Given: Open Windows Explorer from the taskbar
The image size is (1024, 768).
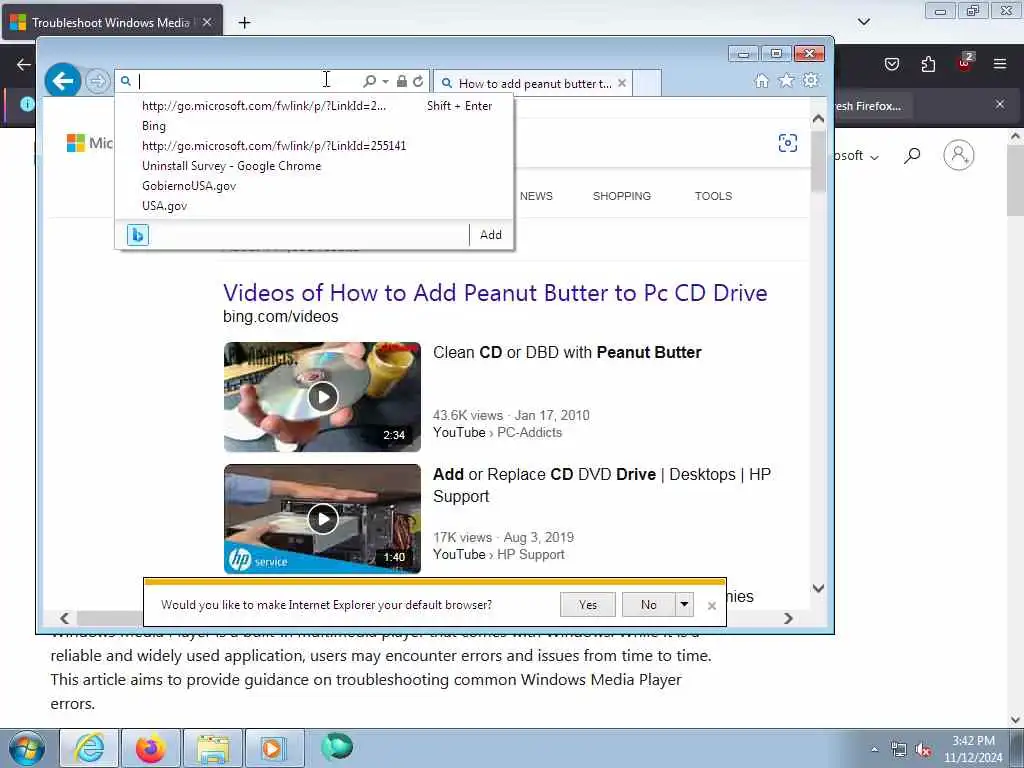Looking at the screenshot, I should point(212,748).
